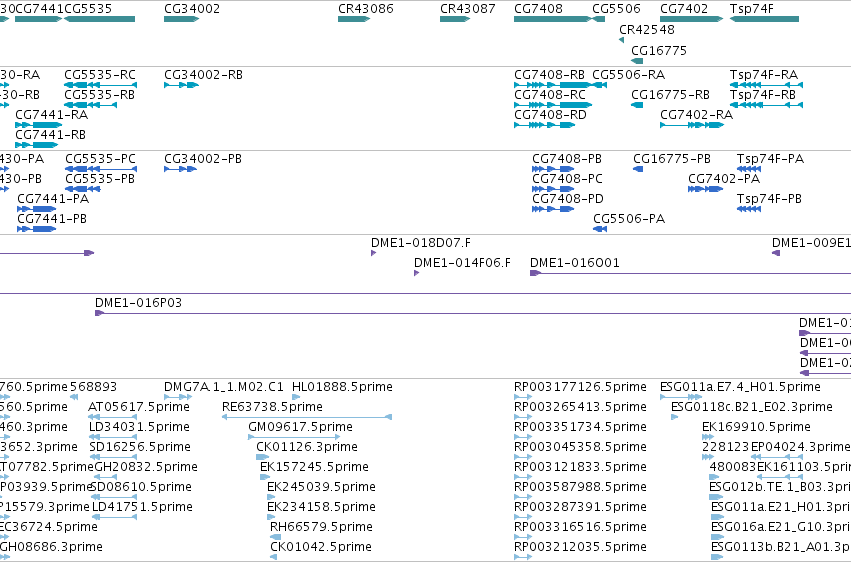
Task: Select EST ESG0118c.B21_E02.3prime
Action: (x=675, y=417)
